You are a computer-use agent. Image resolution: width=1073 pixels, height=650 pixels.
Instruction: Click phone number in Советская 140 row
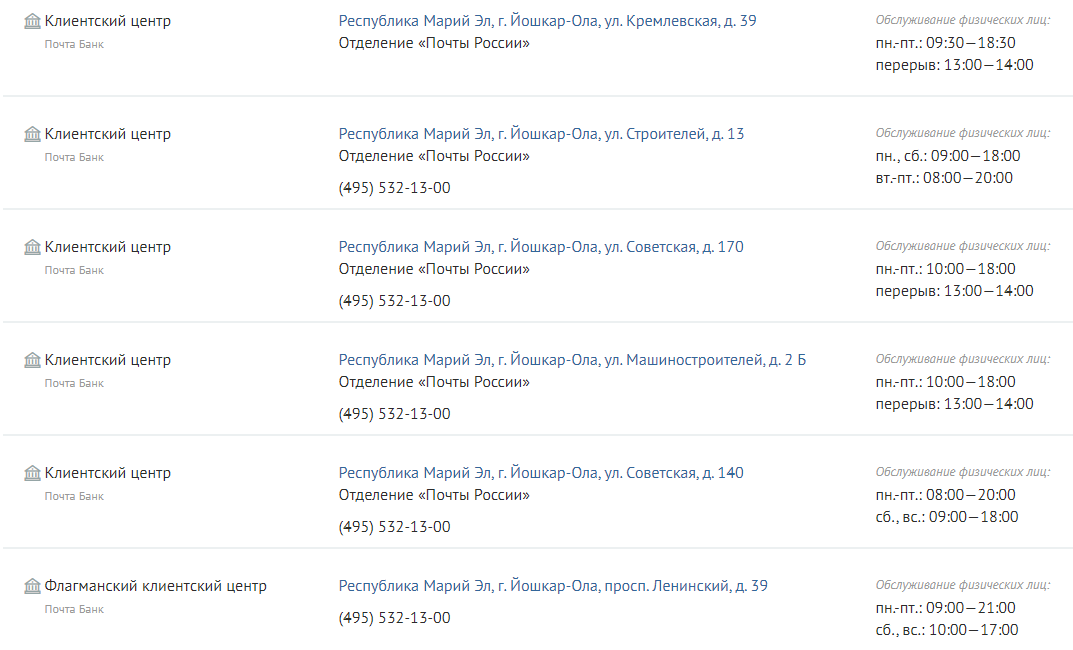[x=394, y=527]
